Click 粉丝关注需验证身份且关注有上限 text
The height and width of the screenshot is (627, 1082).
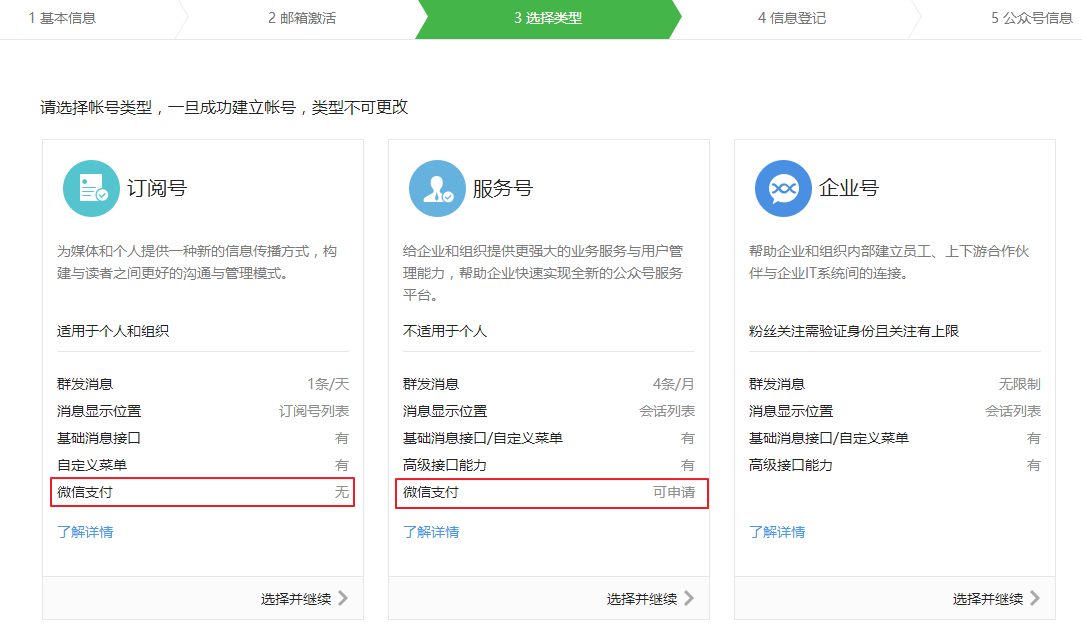click(854, 331)
